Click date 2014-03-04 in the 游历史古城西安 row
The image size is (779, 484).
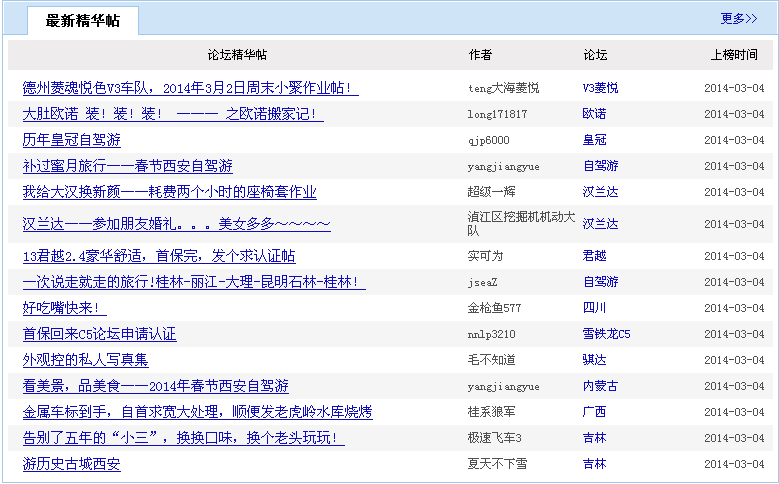[x=734, y=464]
